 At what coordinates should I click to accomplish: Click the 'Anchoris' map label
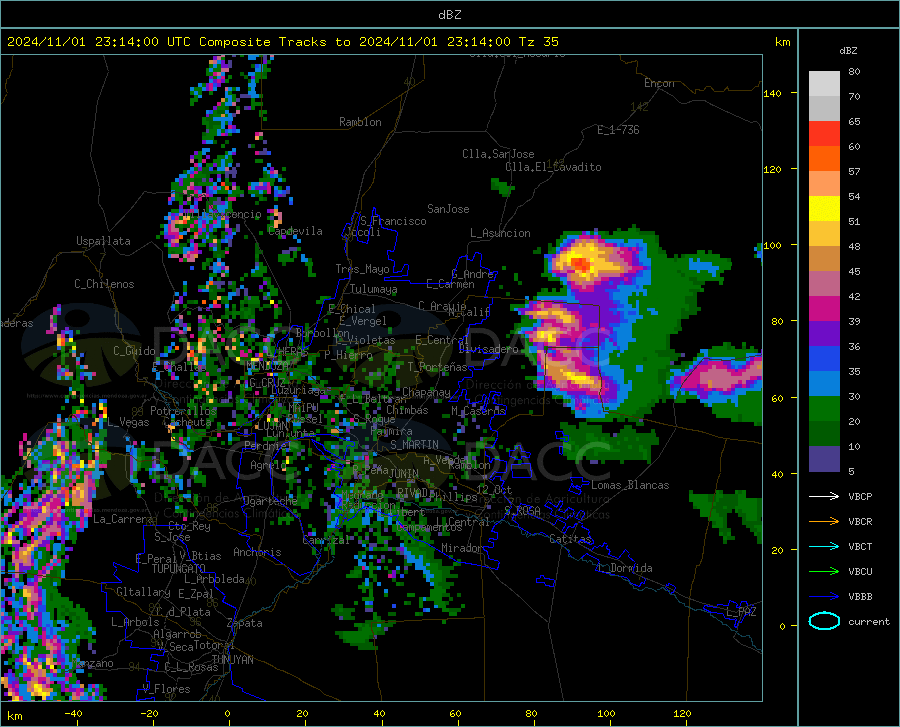[x=257, y=552]
